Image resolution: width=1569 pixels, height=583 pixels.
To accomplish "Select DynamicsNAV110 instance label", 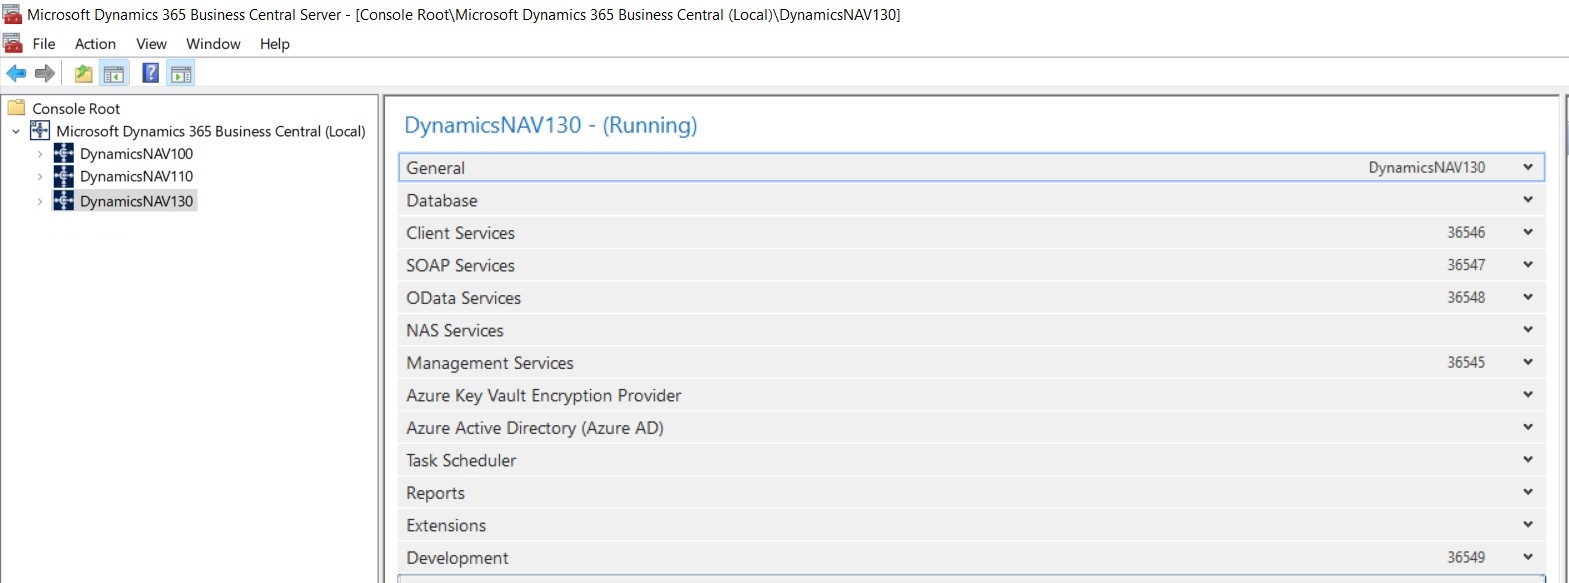I will click(137, 177).
